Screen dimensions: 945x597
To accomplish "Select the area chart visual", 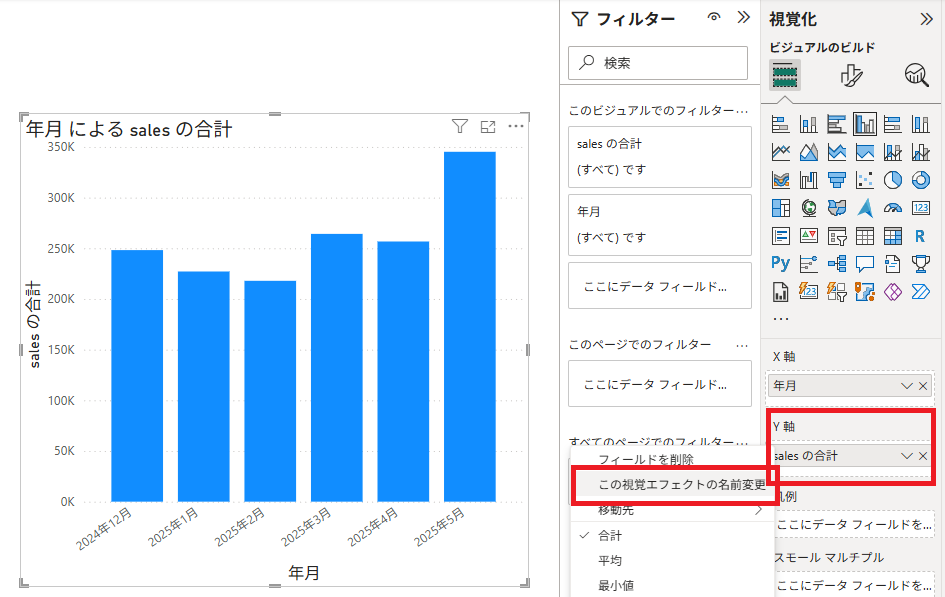I will [x=809, y=152].
